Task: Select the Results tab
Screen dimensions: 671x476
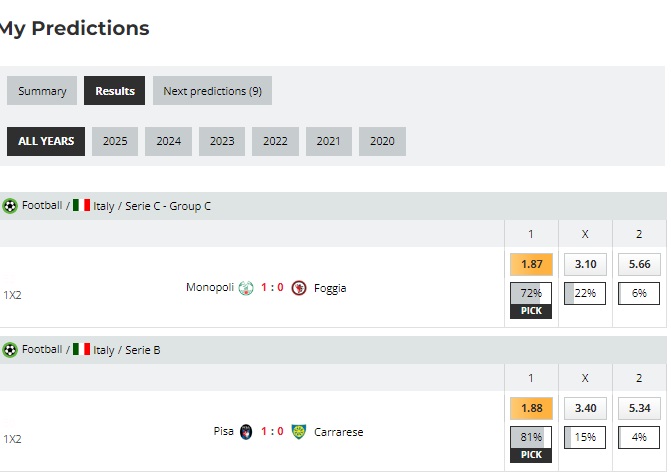Action: [x=115, y=91]
